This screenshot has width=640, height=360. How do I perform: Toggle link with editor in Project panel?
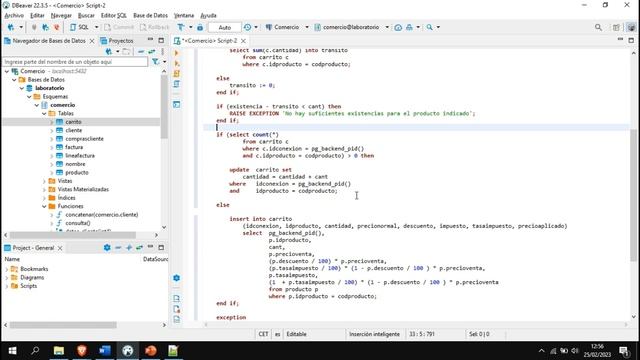tap(139, 248)
